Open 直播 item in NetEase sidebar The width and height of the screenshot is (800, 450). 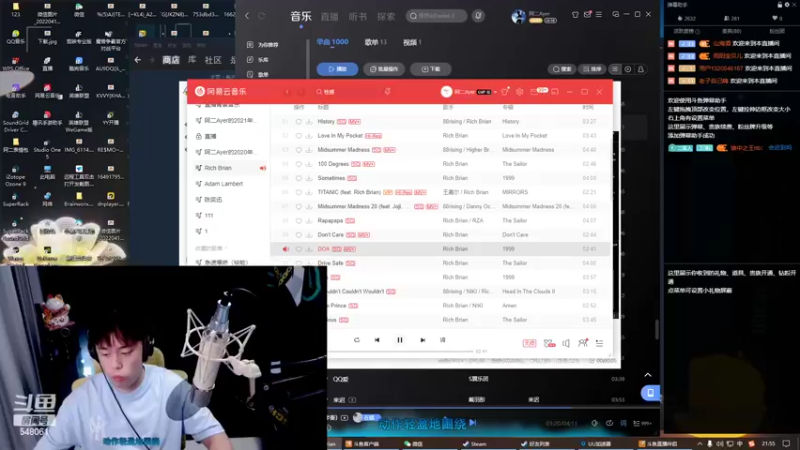pyautogui.click(x=210, y=136)
